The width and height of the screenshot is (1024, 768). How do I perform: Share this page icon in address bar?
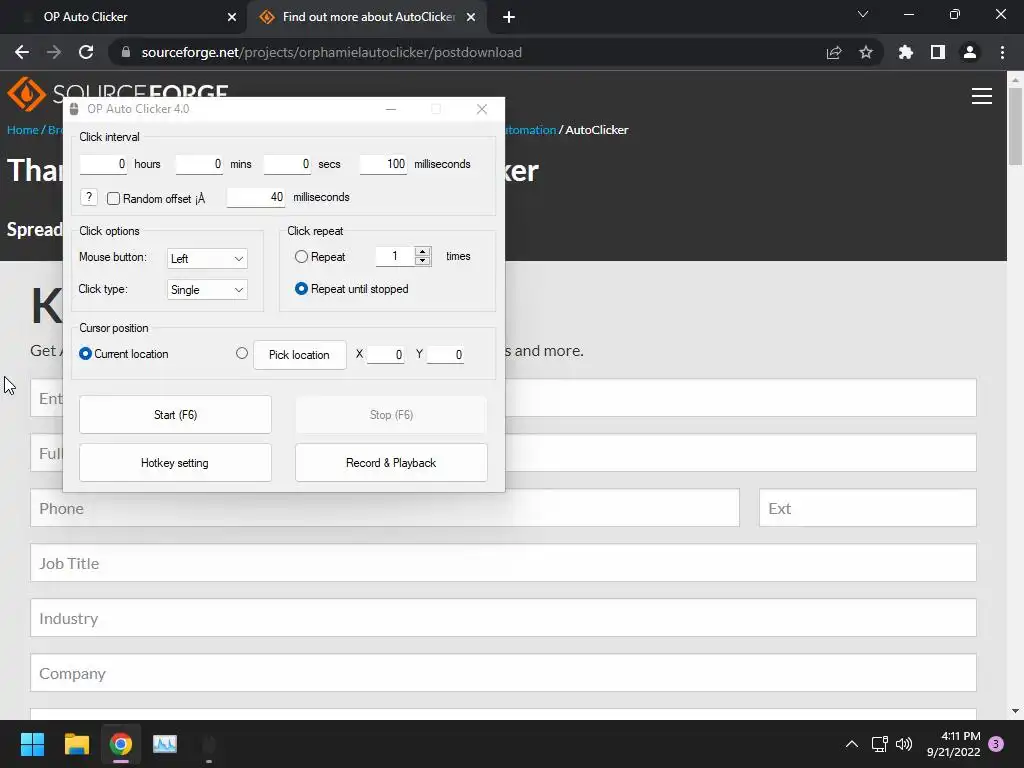click(834, 52)
